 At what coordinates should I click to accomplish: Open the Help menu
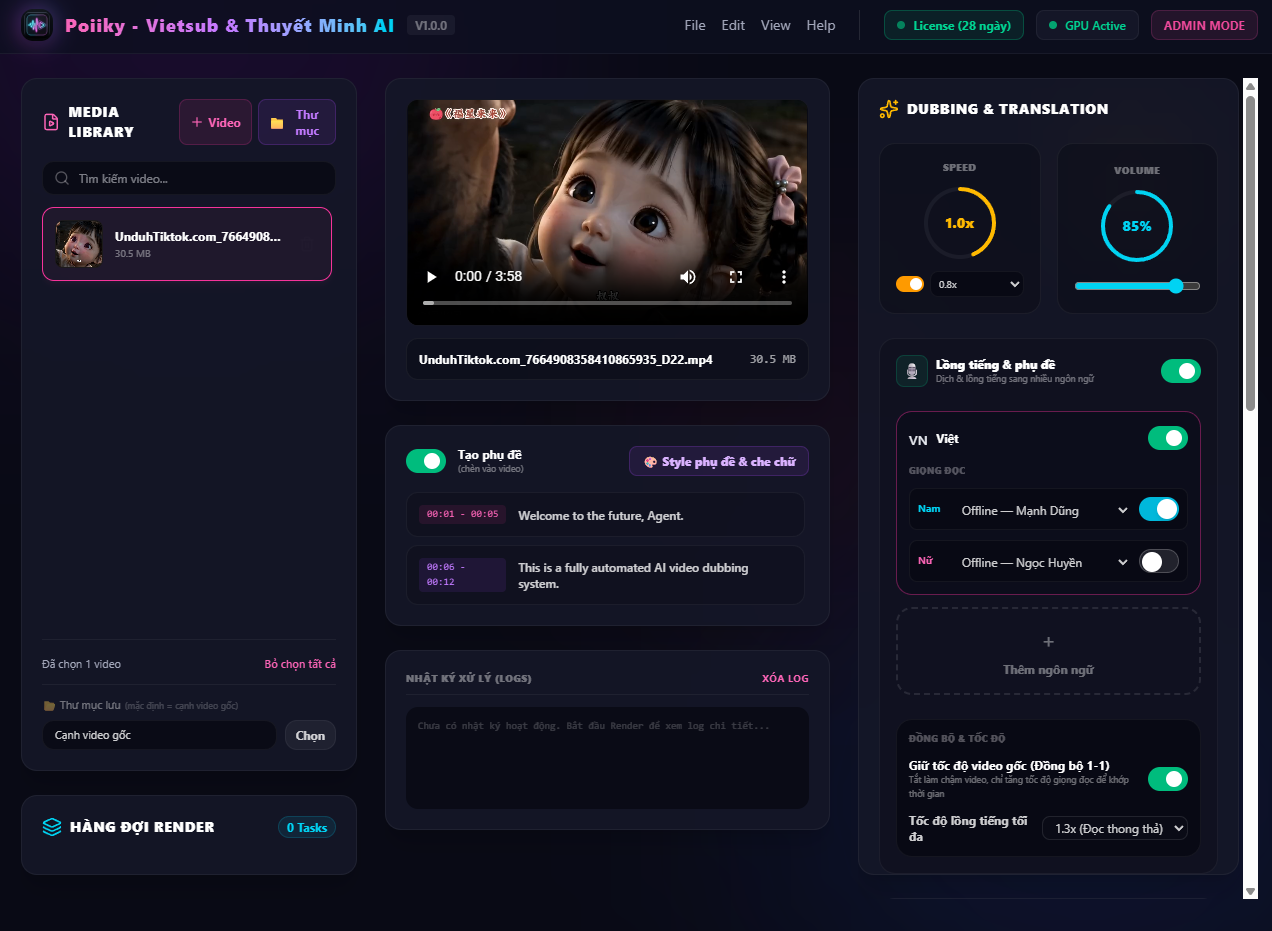821,25
